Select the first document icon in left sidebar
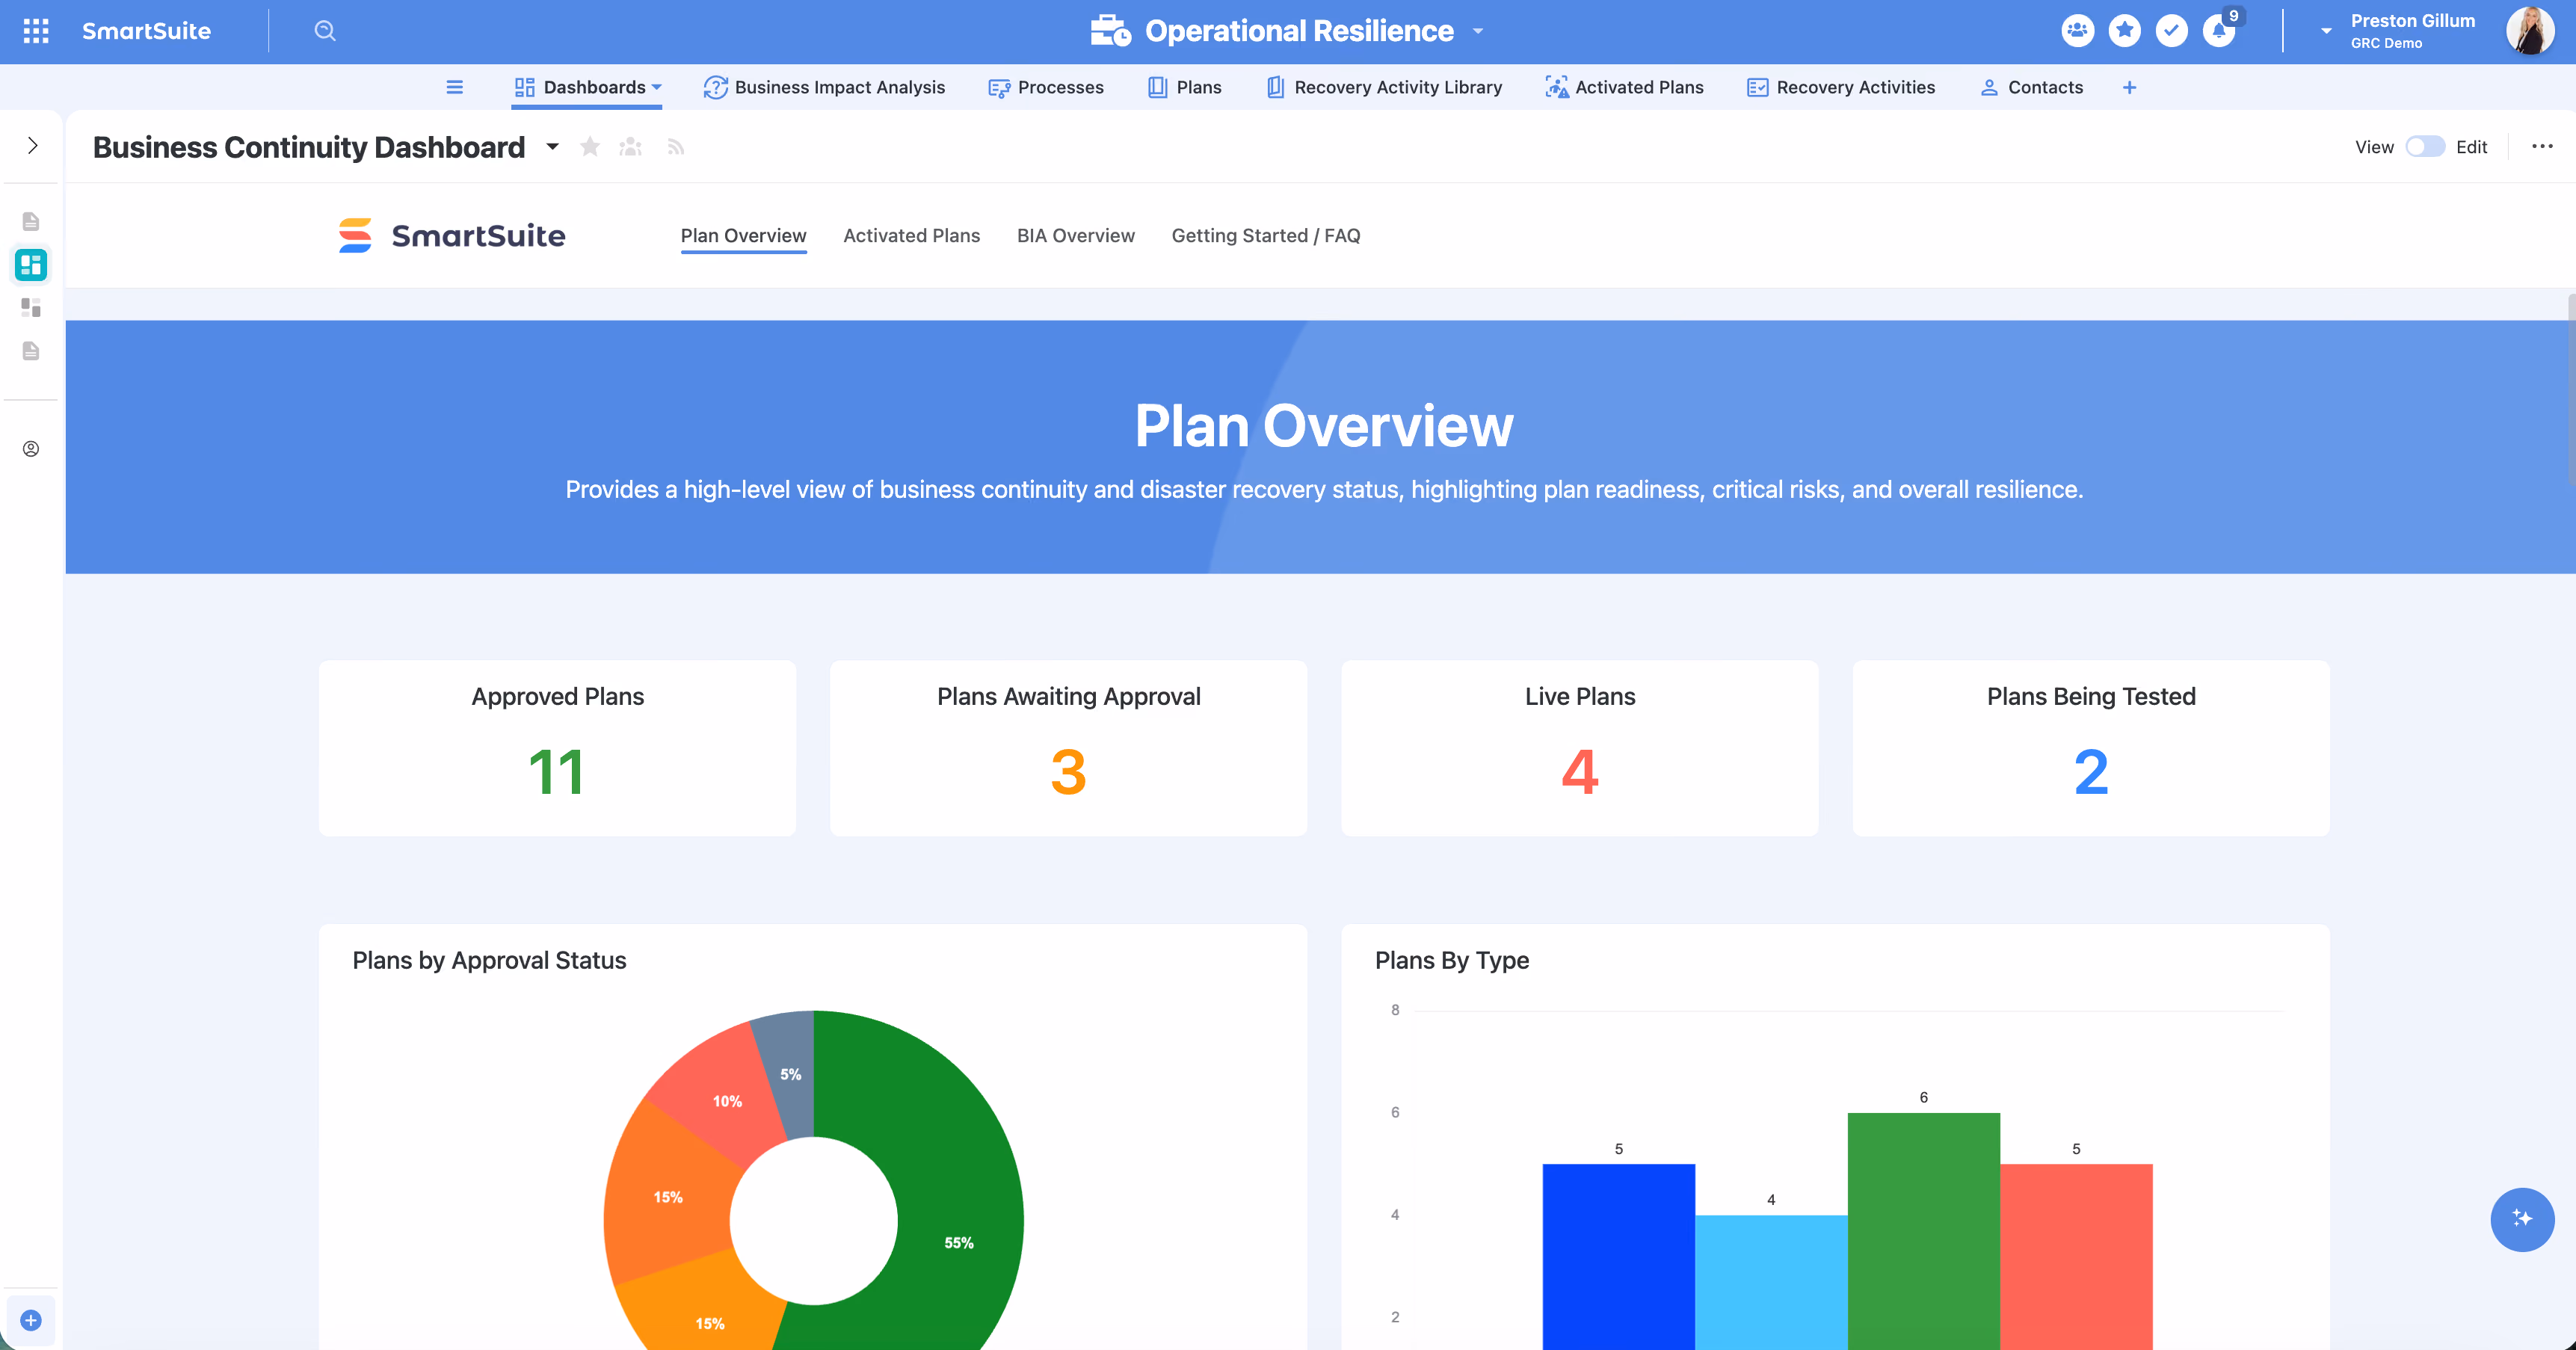 pos(31,221)
